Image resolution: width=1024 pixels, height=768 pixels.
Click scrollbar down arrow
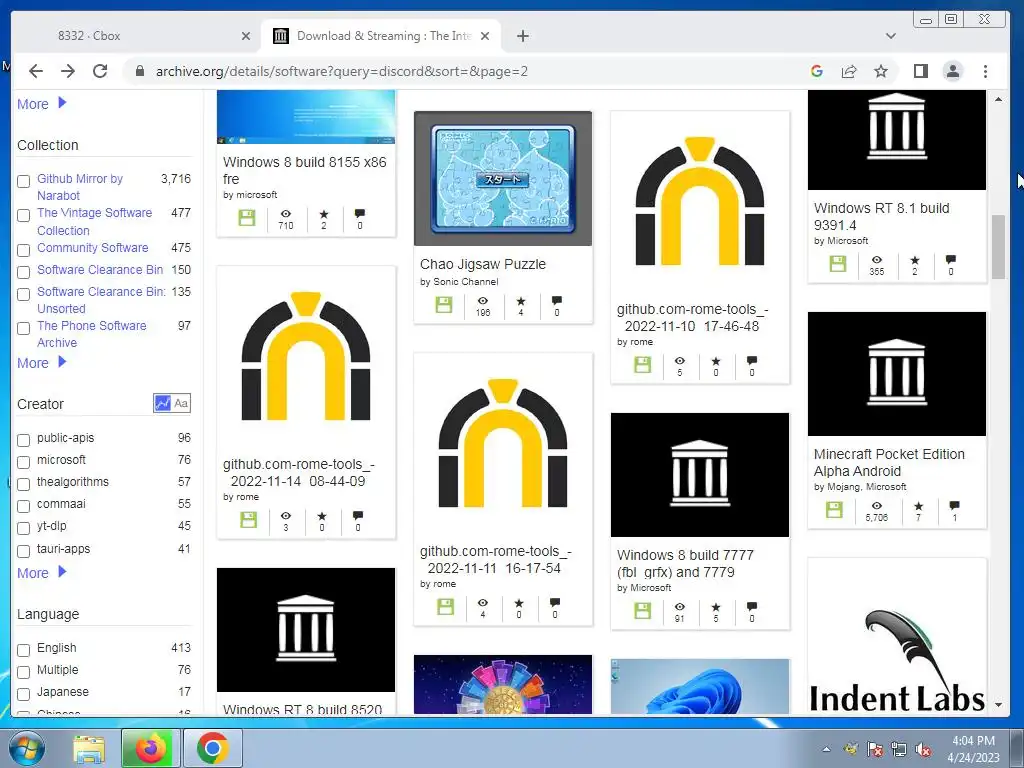coord(998,705)
